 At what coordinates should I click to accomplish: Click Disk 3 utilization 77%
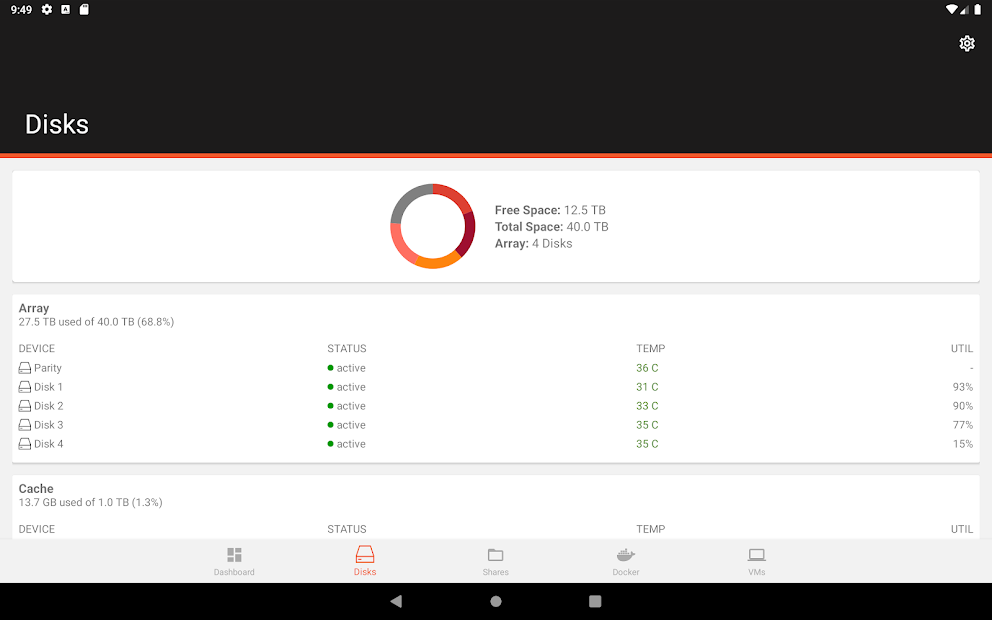[x=963, y=425]
